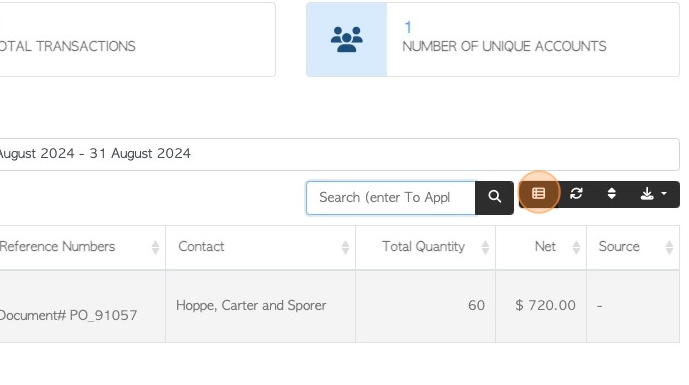Click the search input field
Viewport: 689px width, 385px height.
(x=391, y=198)
